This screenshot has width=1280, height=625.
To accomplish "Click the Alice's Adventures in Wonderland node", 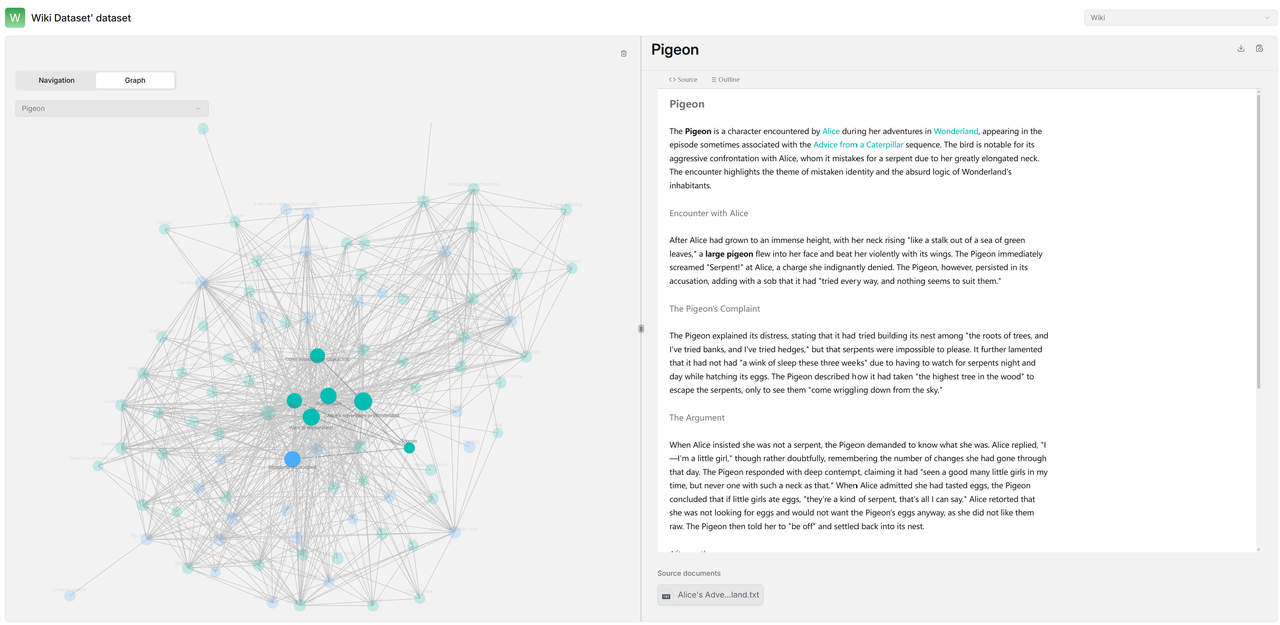I will 363,401.
